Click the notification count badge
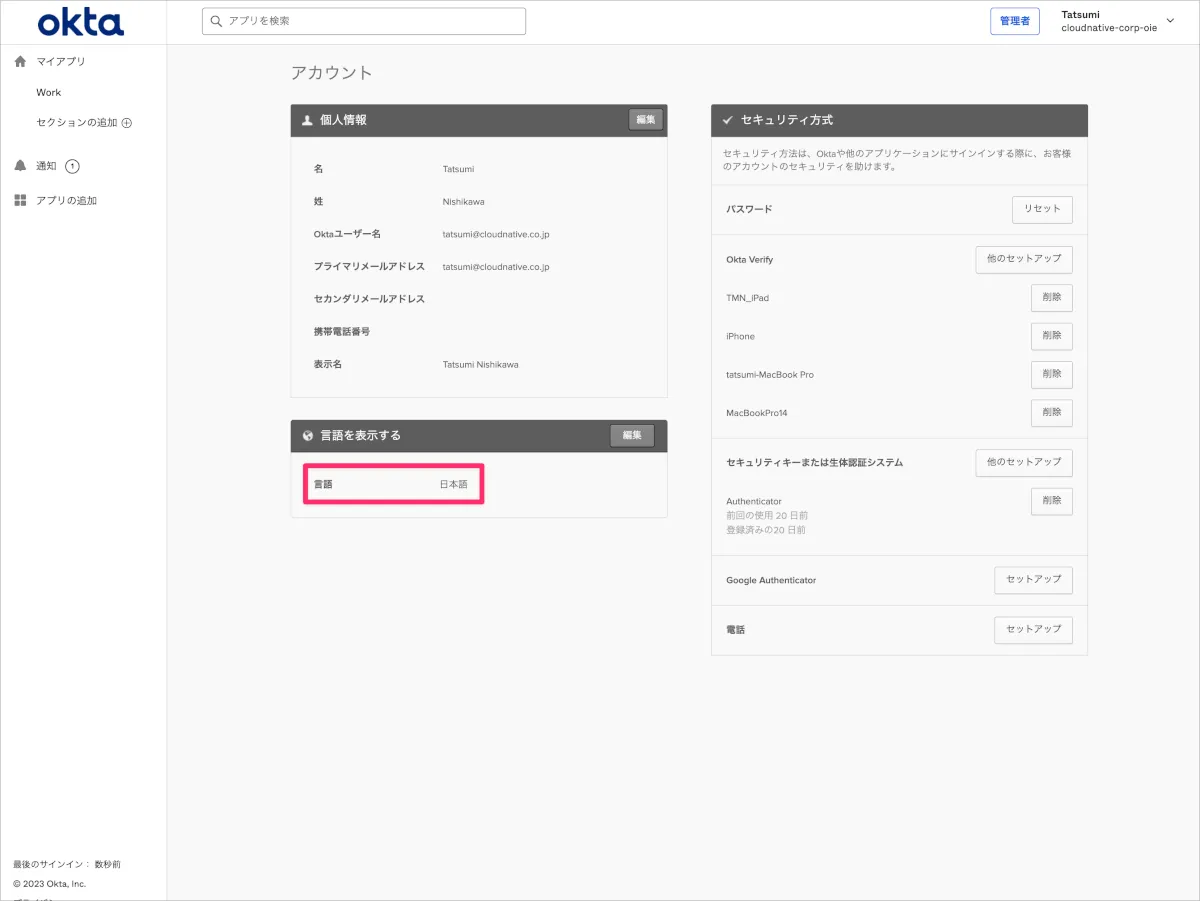Screen dimensions: 1200x901 72,166
